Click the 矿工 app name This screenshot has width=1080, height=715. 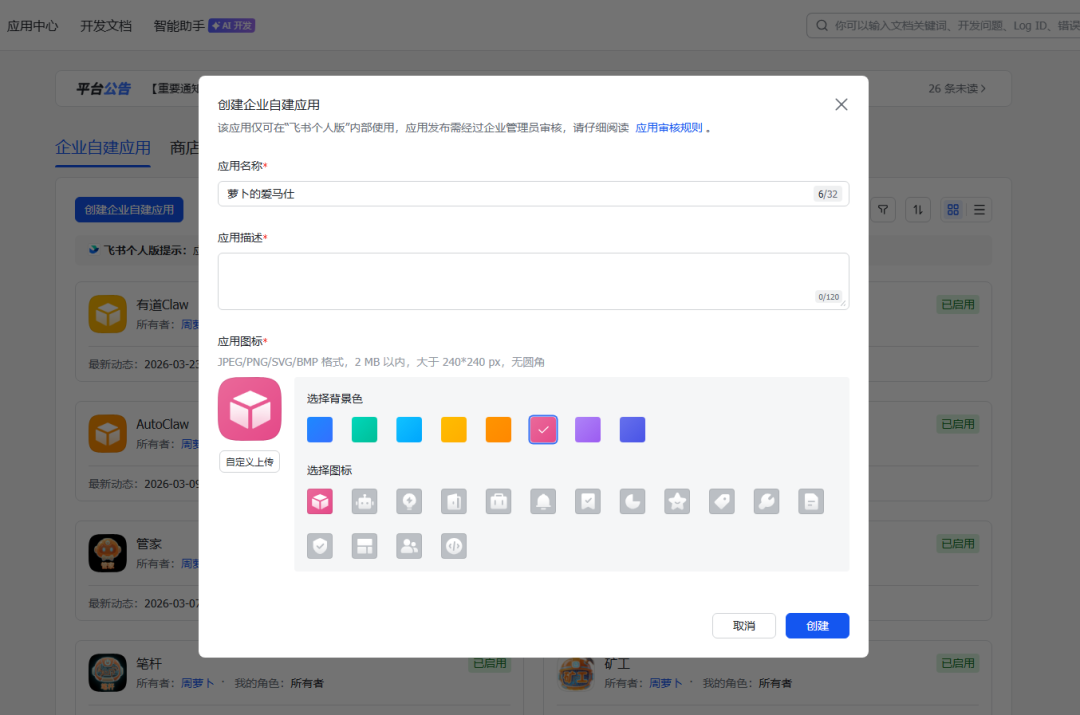pyautogui.click(x=617, y=663)
